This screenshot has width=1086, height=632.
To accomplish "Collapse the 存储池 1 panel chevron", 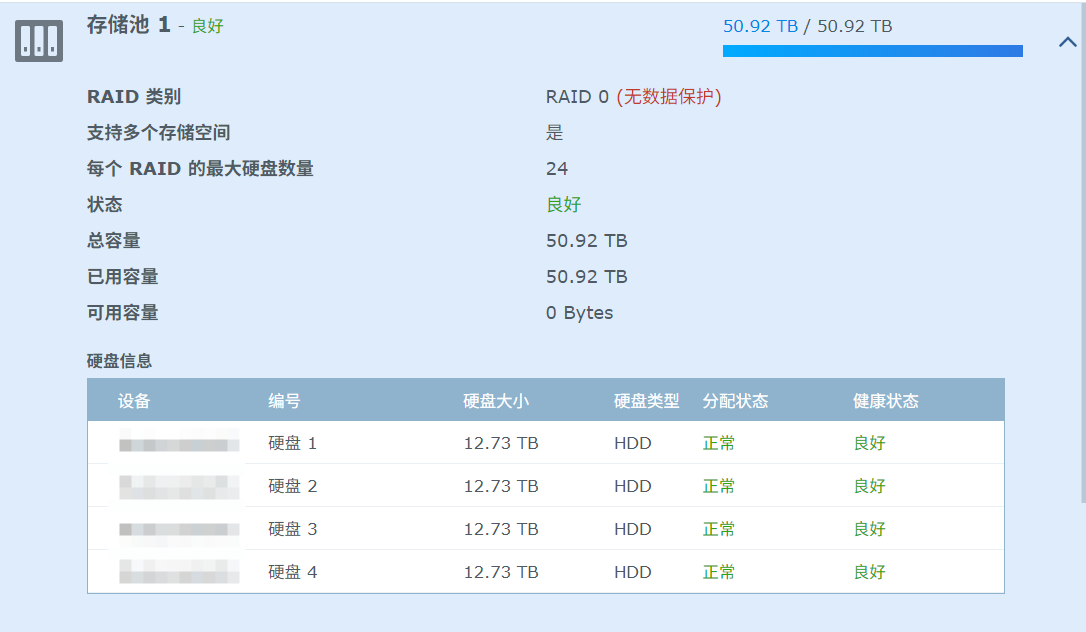I will pos(1067,42).
